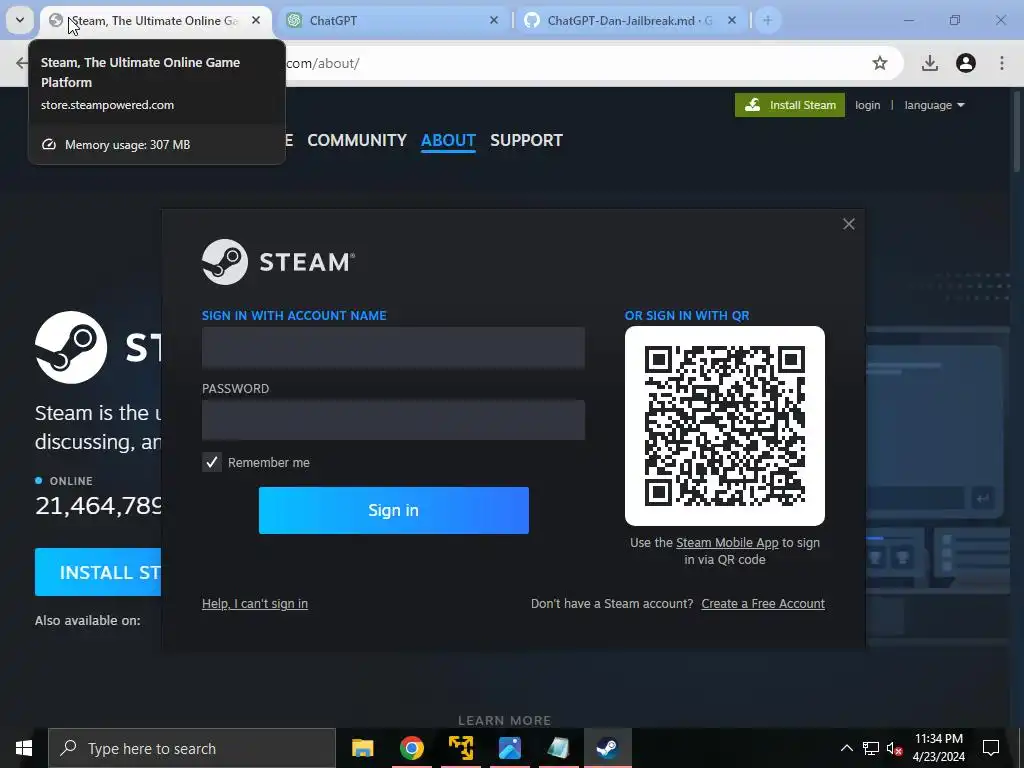Close the Steam browser tab
The height and width of the screenshot is (768, 1024).
point(256,20)
